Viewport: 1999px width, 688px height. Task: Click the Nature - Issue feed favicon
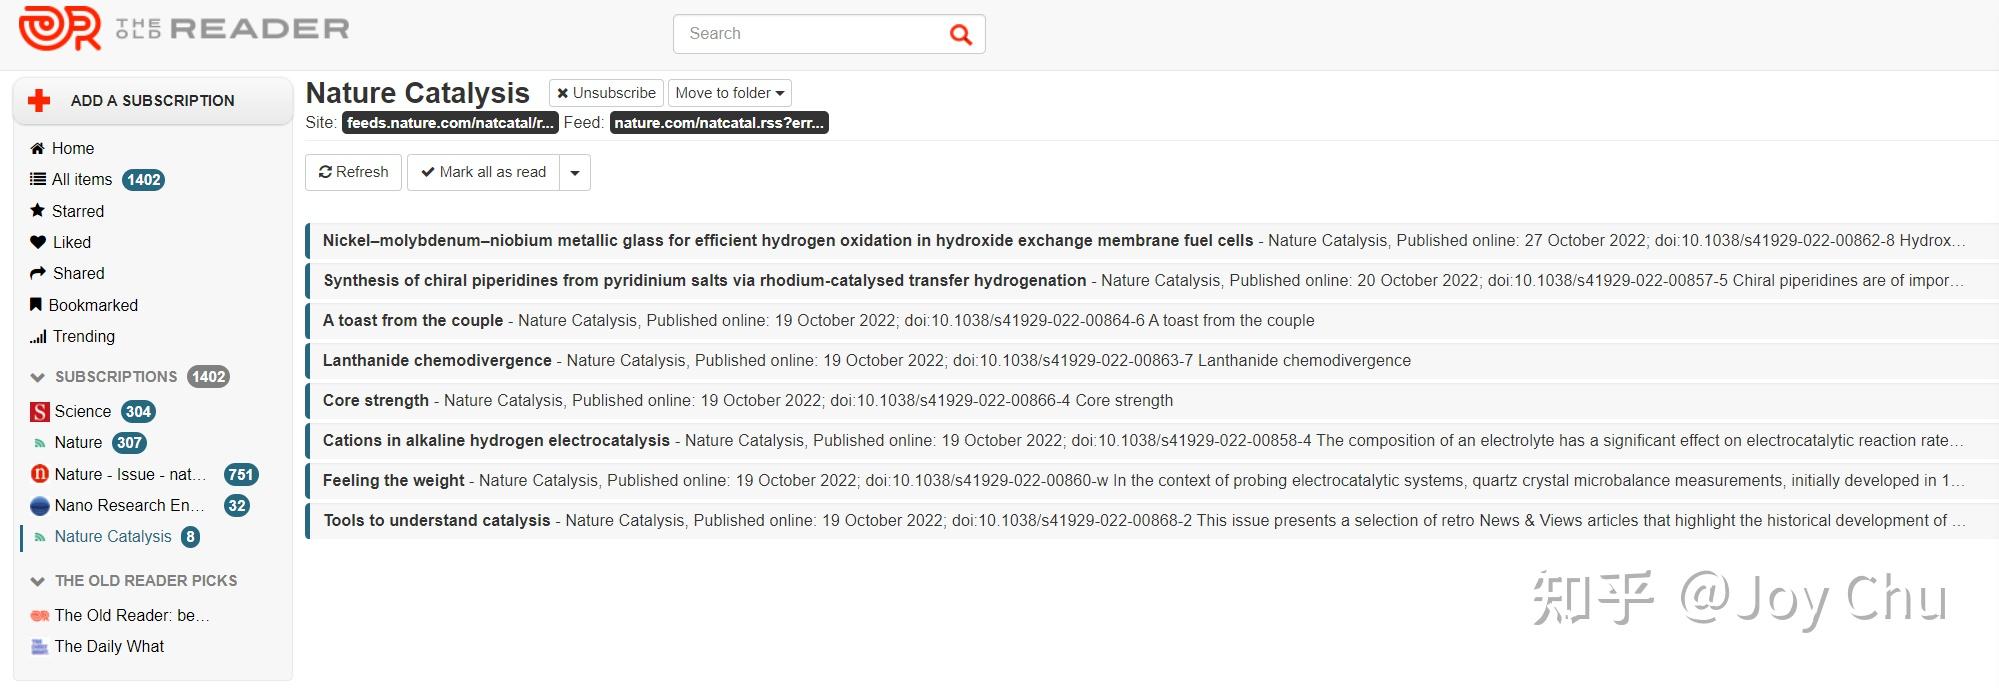pyautogui.click(x=40, y=474)
